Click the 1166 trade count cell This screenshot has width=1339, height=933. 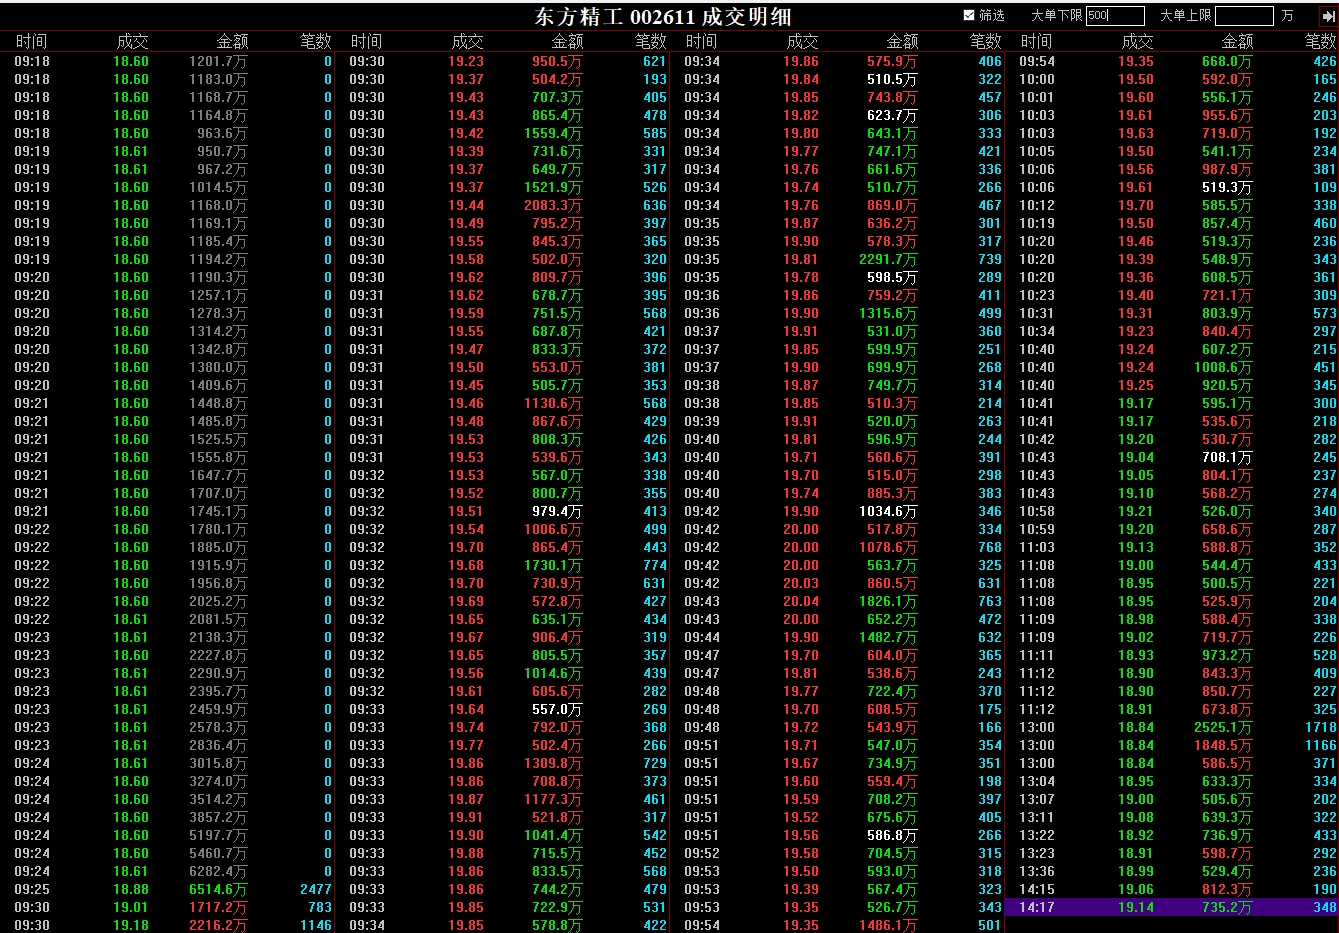click(1321, 745)
